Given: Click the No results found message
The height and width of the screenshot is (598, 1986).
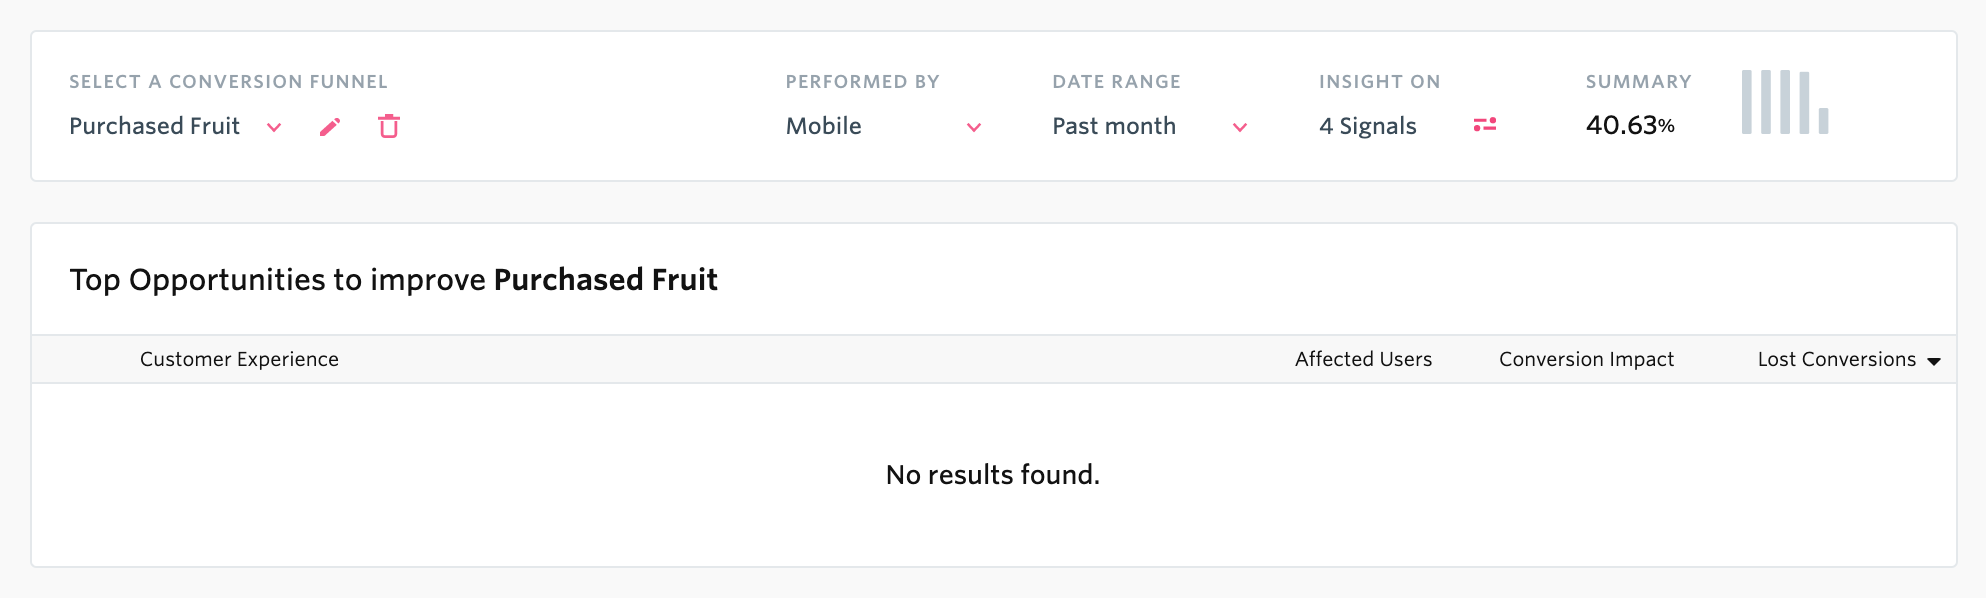Looking at the screenshot, I should (x=993, y=474).
